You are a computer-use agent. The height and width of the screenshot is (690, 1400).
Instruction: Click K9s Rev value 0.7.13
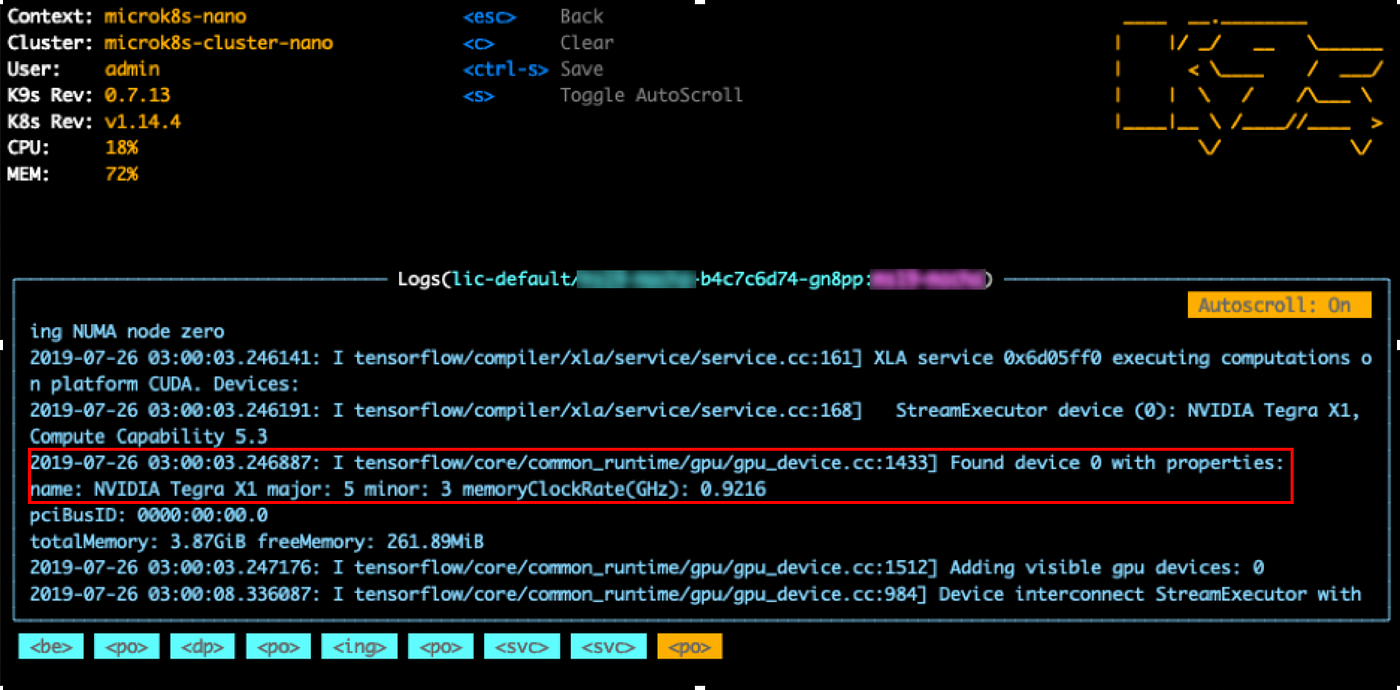click(137, 96)
